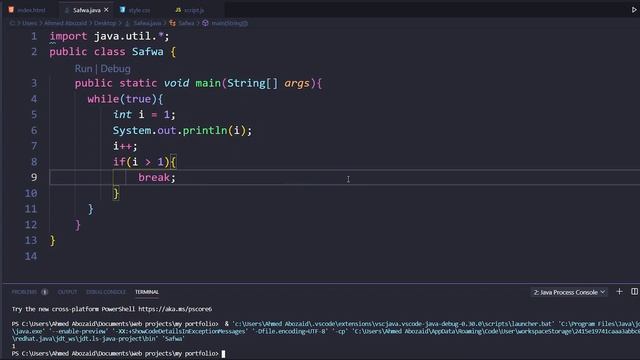Click the Debug CodeLens above main
This screenshot has height=360, width=640.
click(x=116, y=69)
